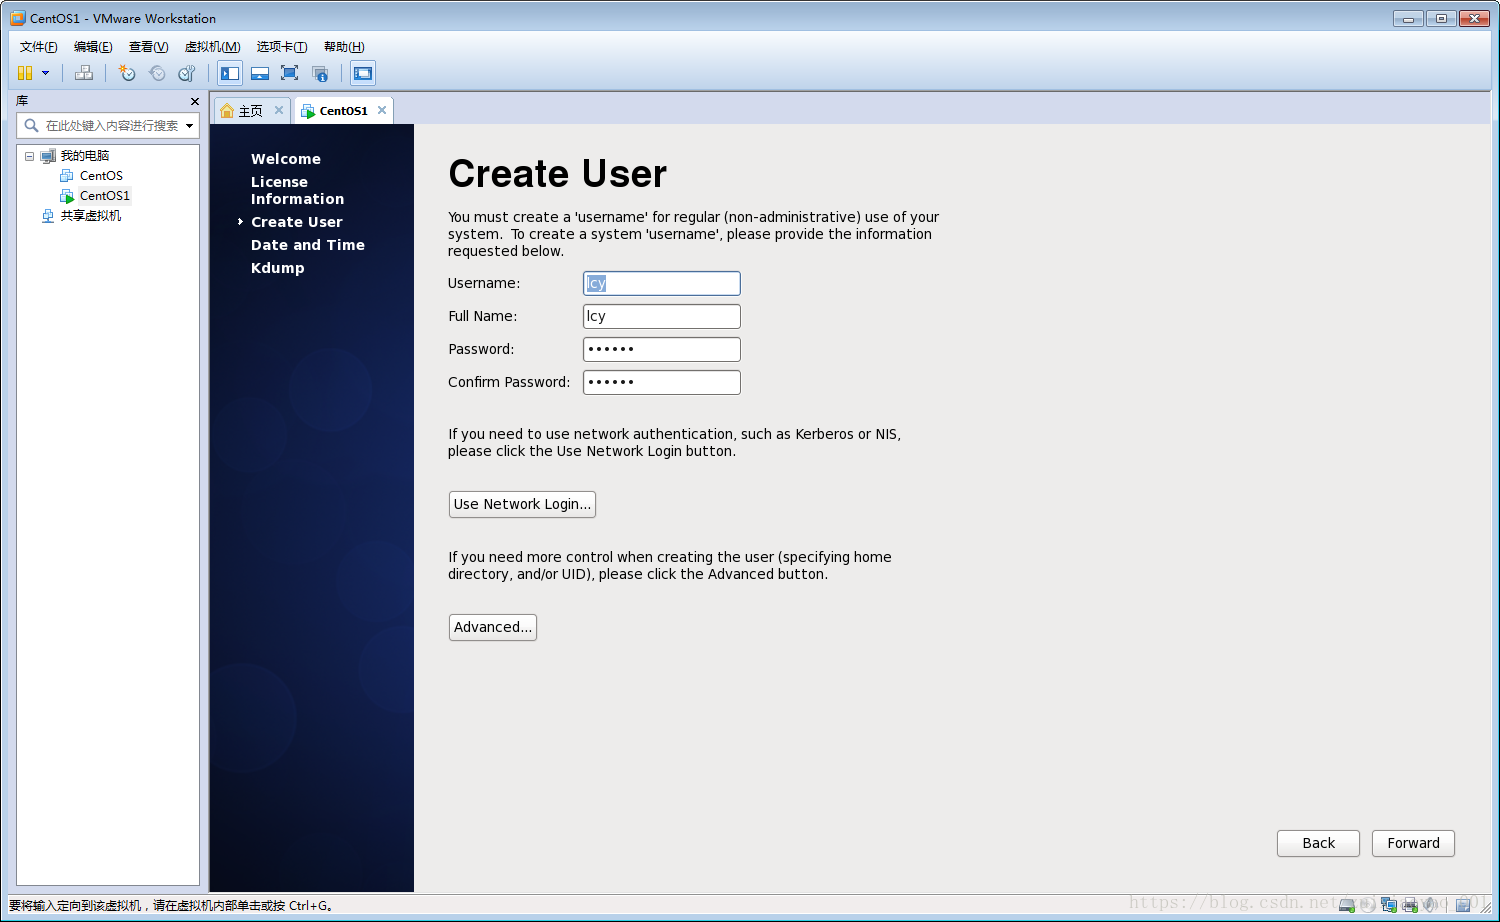
Task: Close the CentOS1 tab
Action: (x=382, y=110)
